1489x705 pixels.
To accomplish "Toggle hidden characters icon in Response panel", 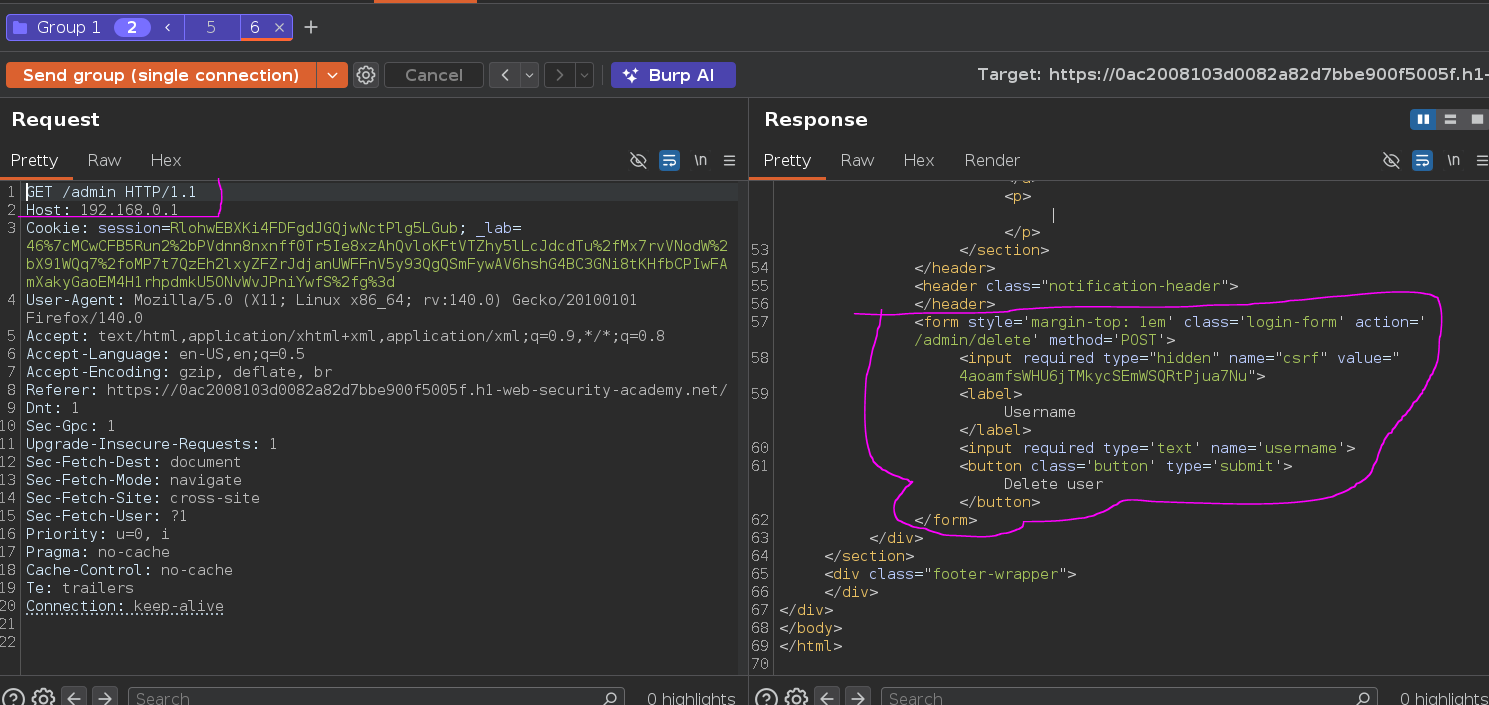I will (x=1391, y=161).
